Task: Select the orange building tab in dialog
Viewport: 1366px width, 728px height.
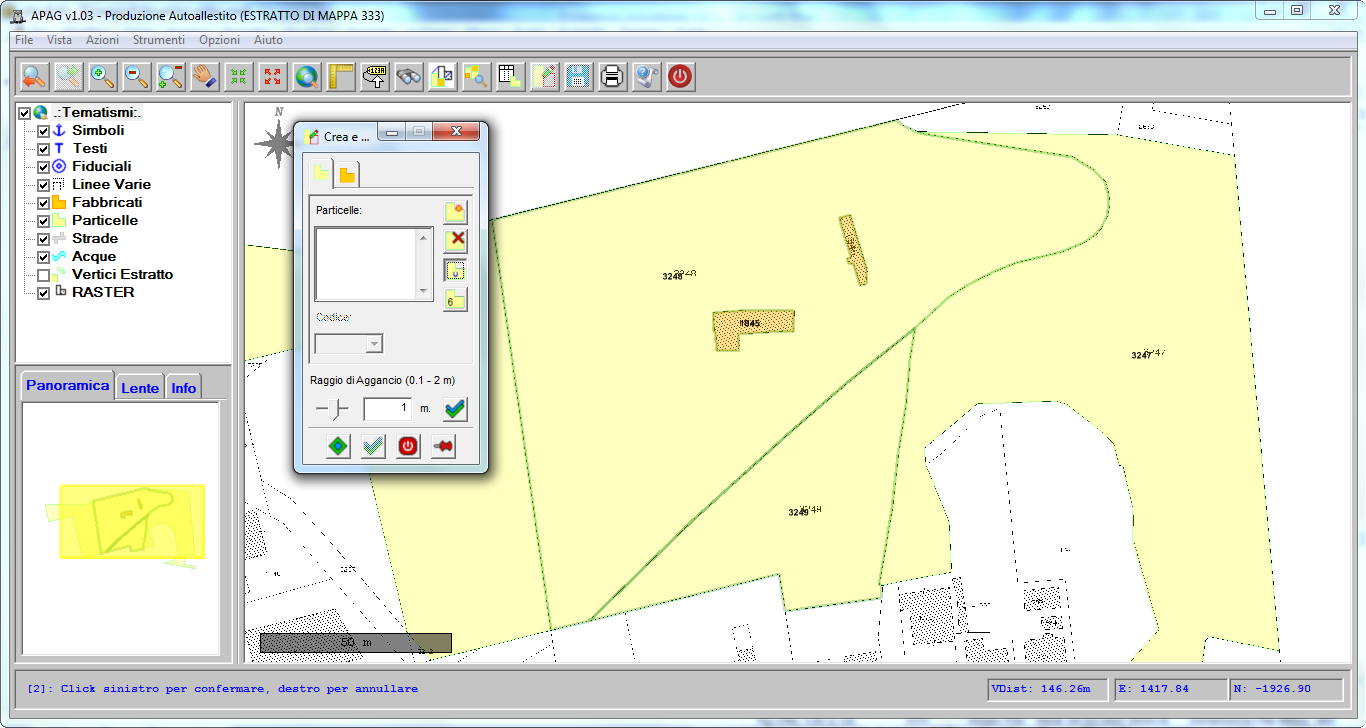Action: click(x=346, y=175)
